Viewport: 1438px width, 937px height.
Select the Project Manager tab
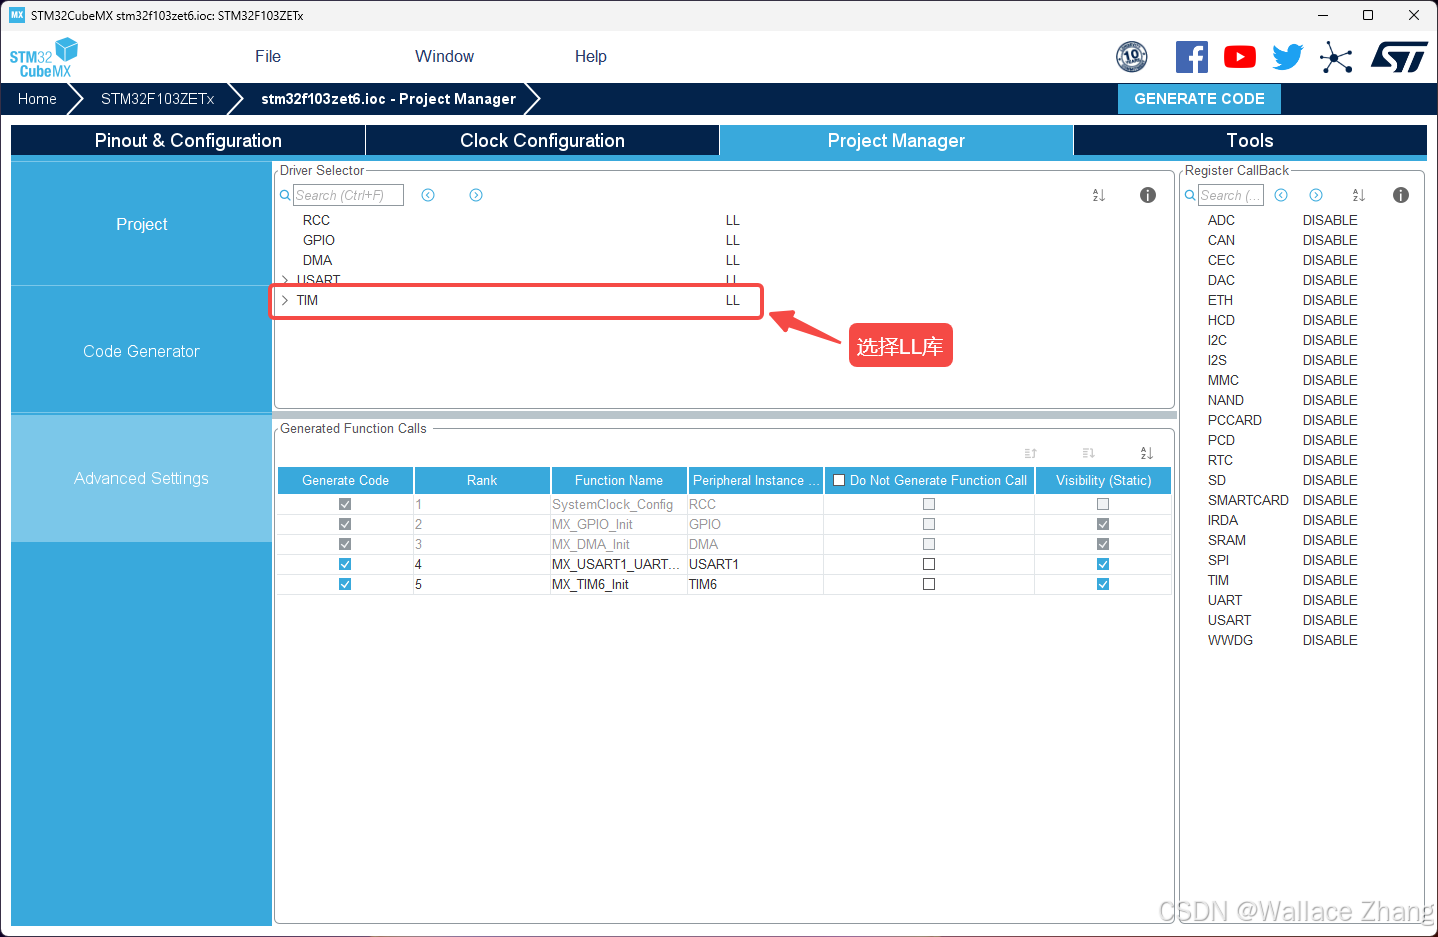coord(896,141)
